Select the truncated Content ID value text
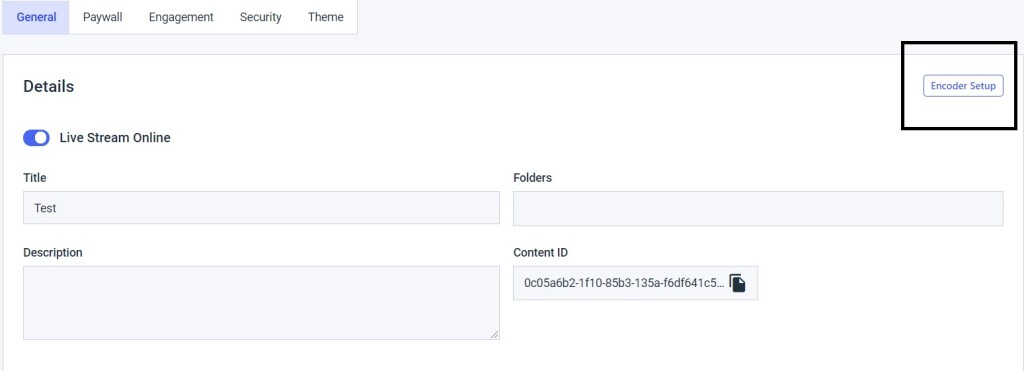1024x371 pixels. point(624,283)
